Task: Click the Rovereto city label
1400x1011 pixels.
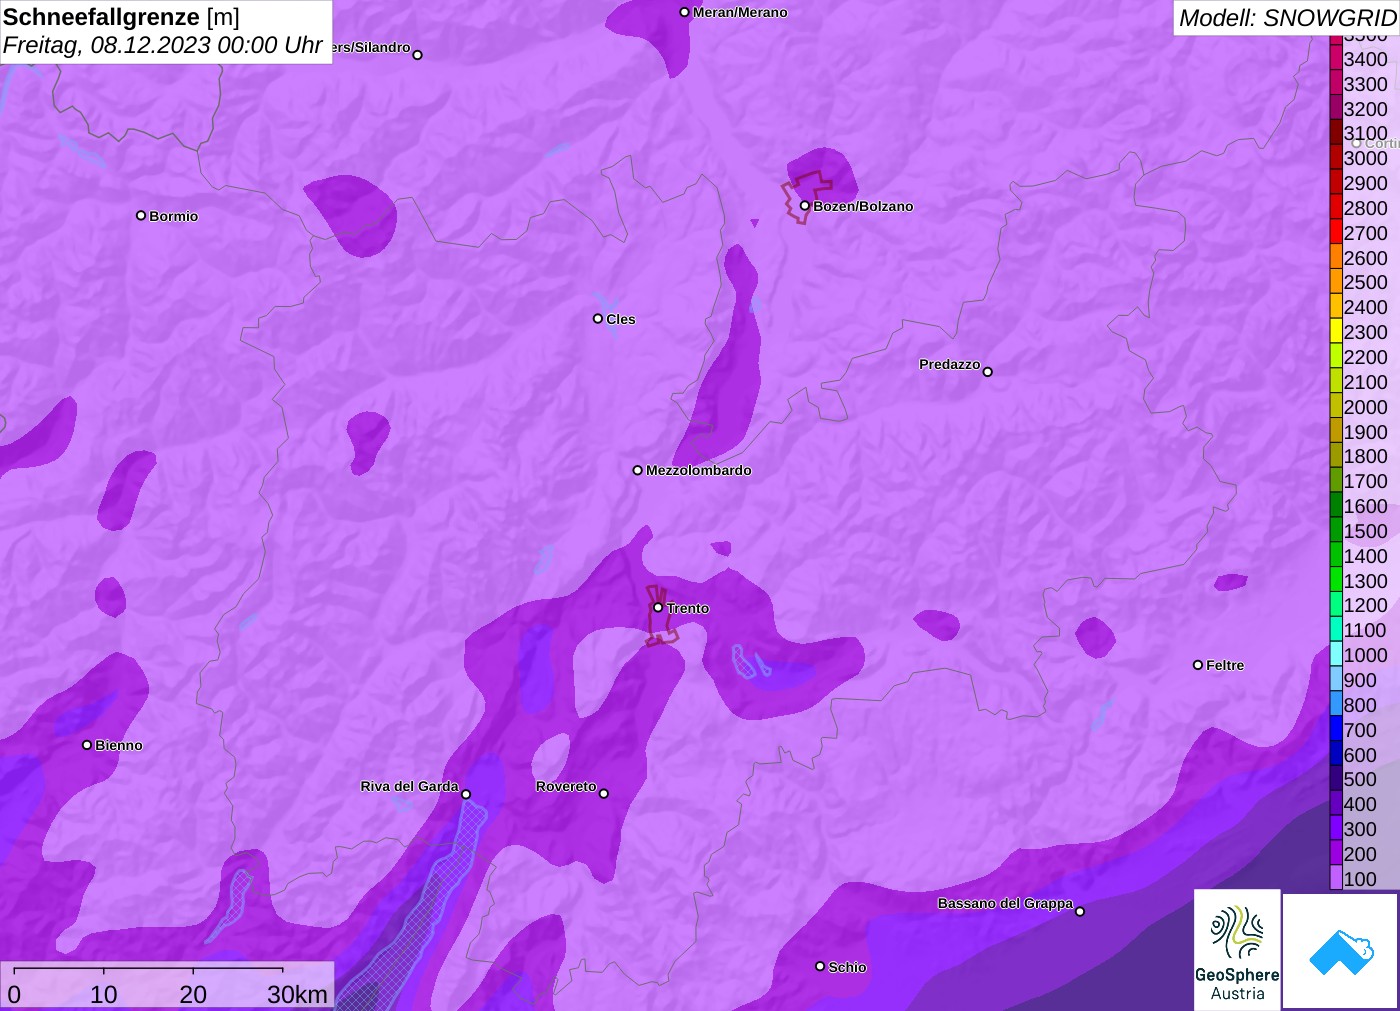Action: [566, 787]
